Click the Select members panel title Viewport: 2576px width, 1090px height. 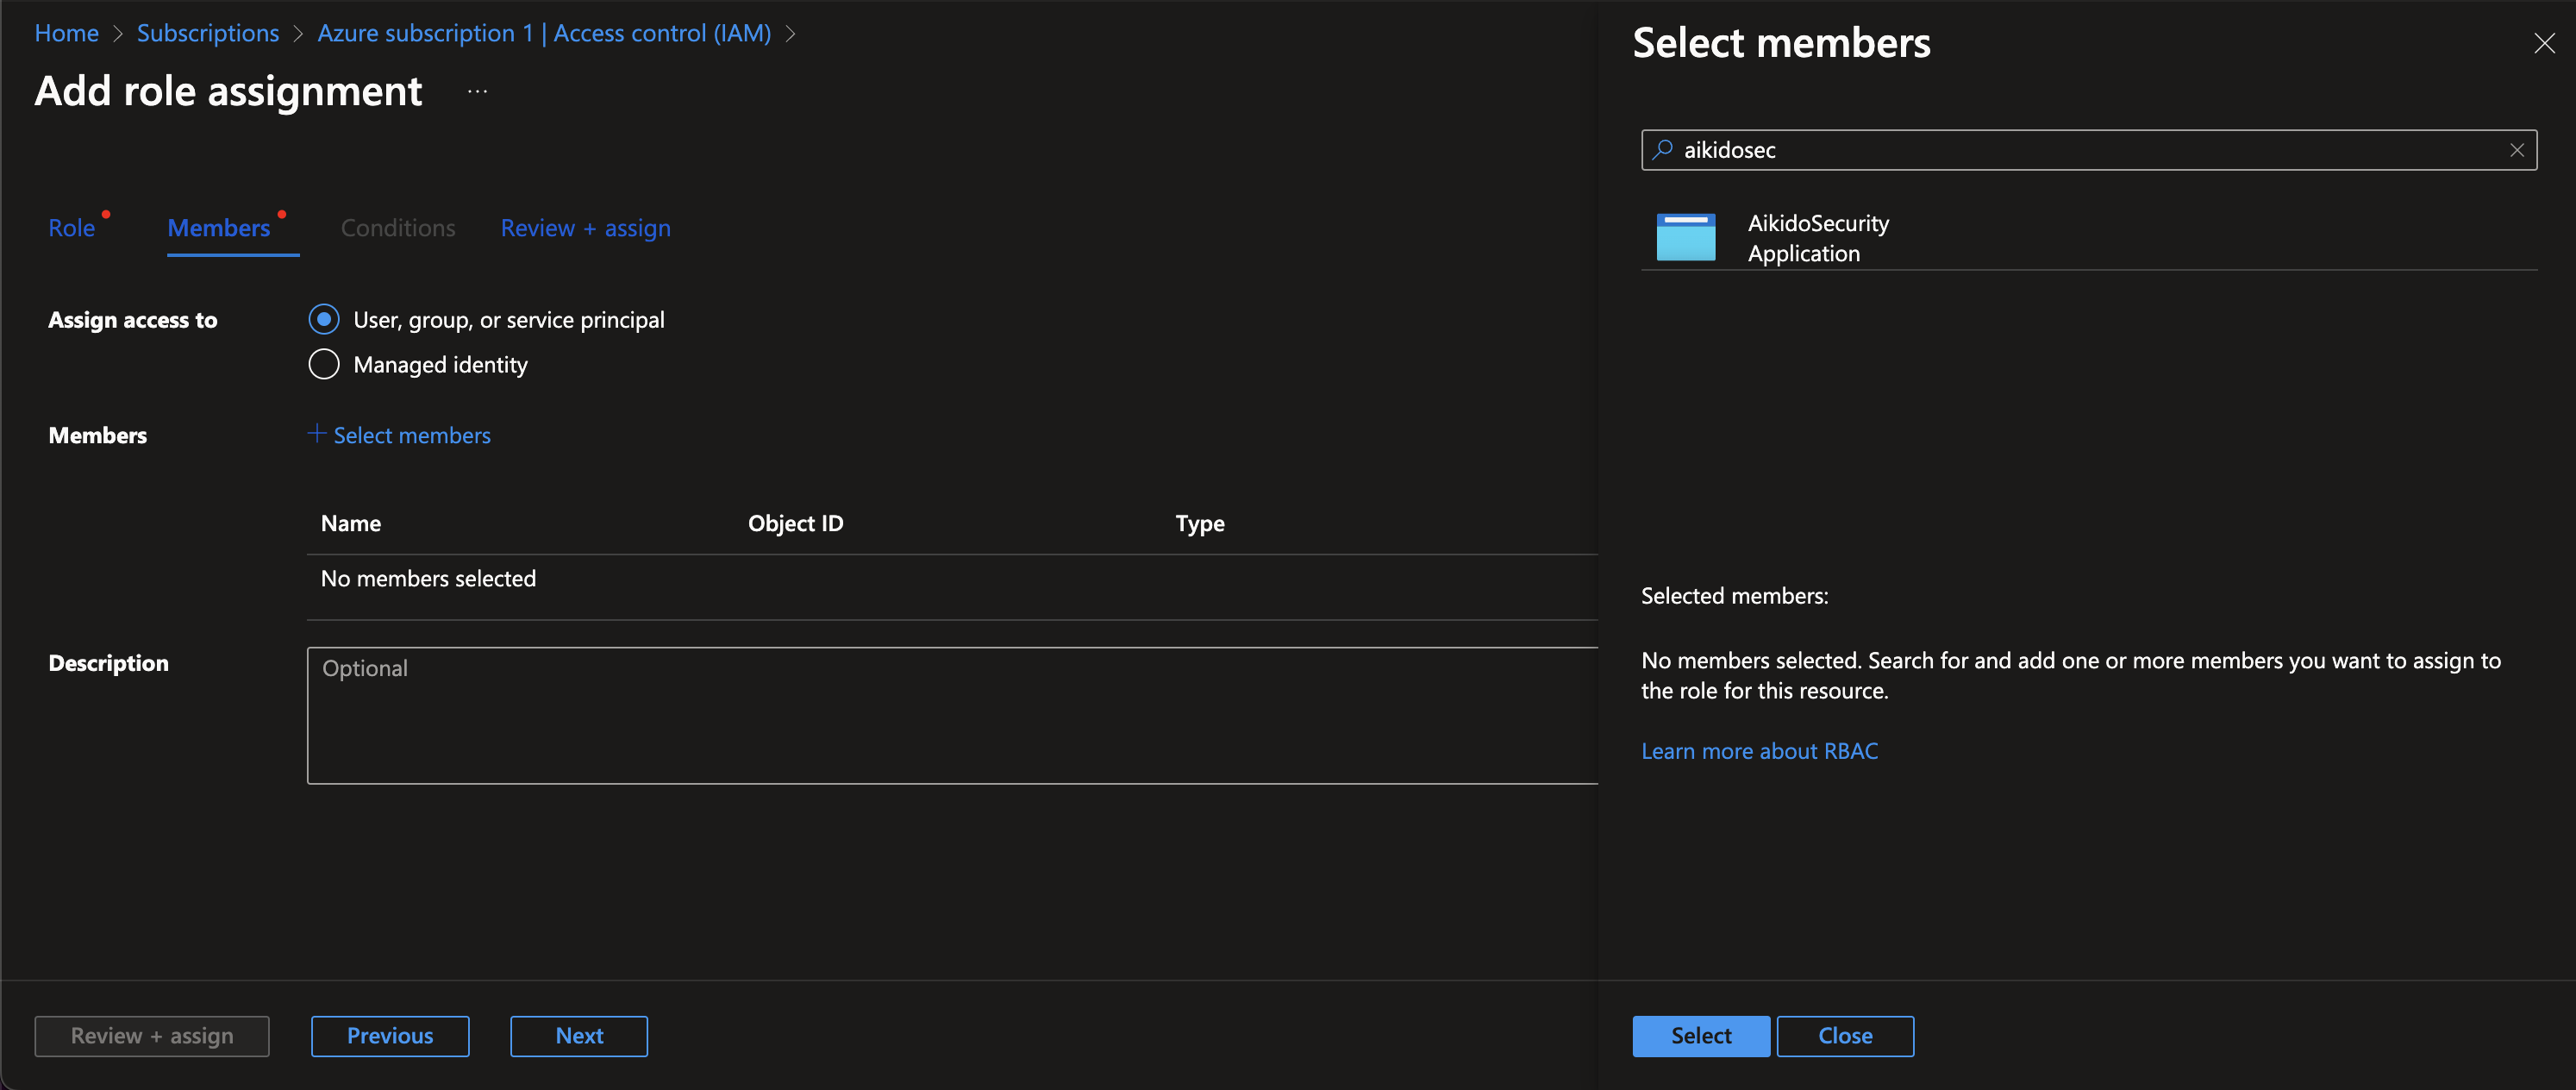[1782, 43]
